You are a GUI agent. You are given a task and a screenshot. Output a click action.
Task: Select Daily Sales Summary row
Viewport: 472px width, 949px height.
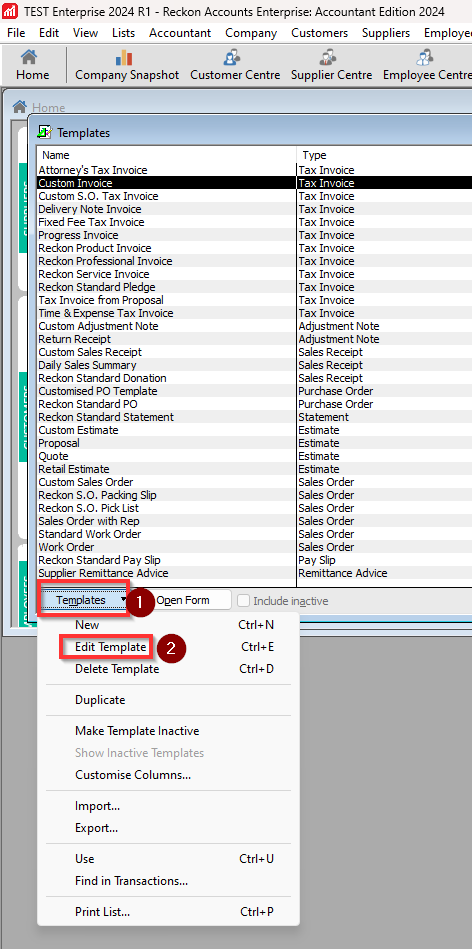(x=254, y=365)
